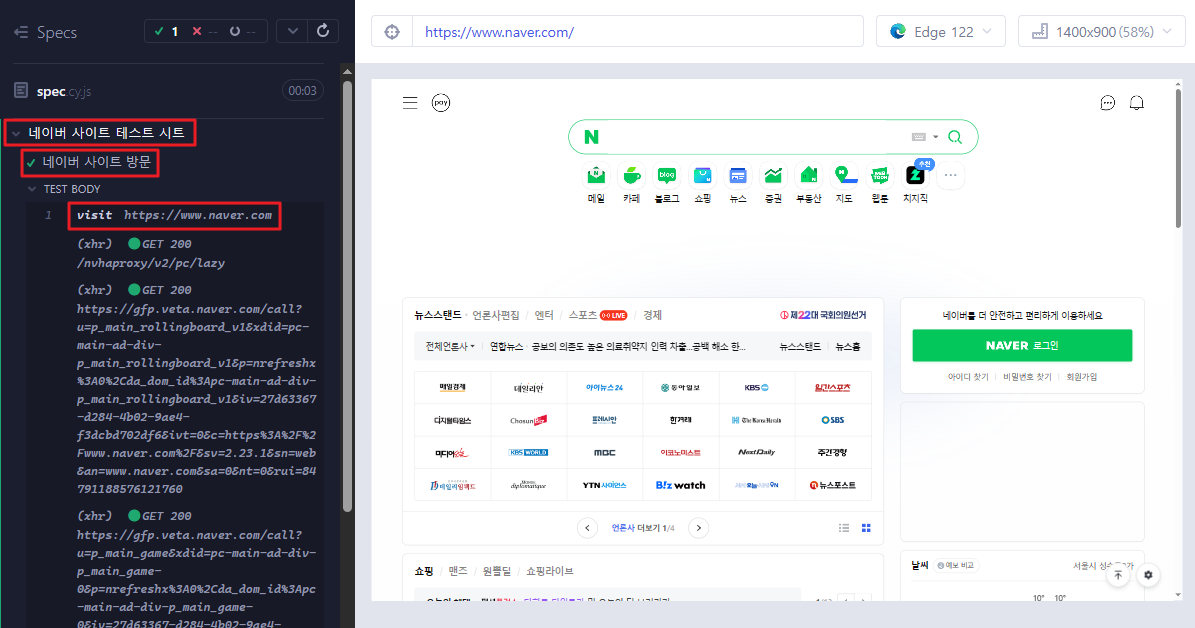This screenshot has width=1195, height=628.
Task: Open the 부동산 shortcut icon
Action: [809, 176]
